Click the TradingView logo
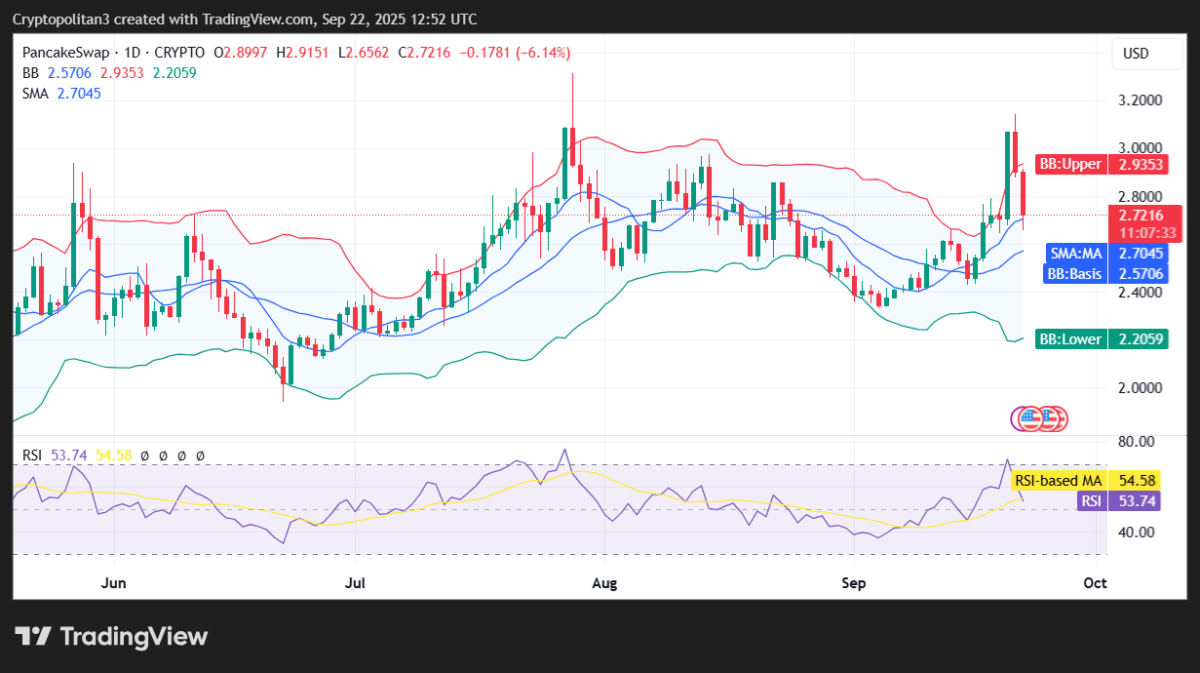This screenshot has width=1200, height=673. (111, 636)
